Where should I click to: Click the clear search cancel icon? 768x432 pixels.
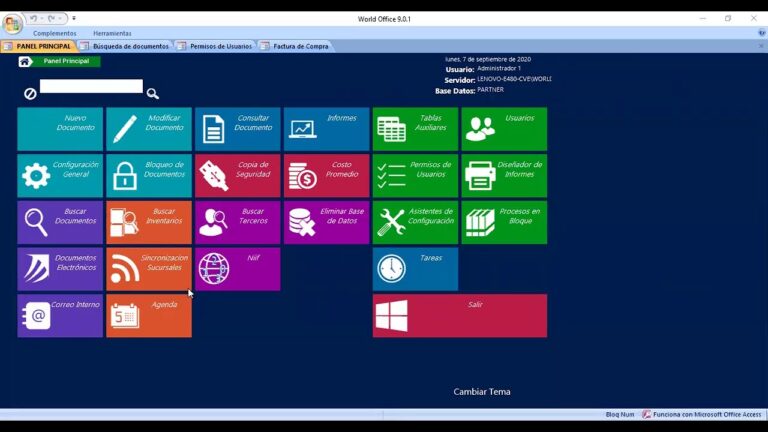(x=30, y=94)
